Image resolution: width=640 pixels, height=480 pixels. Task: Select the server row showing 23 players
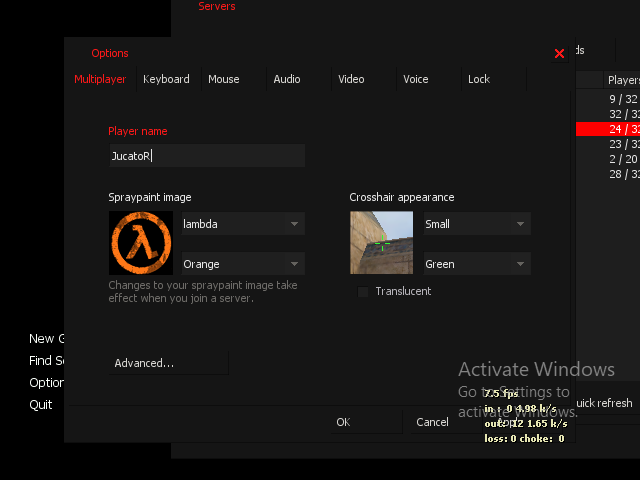tap(608, 144)
